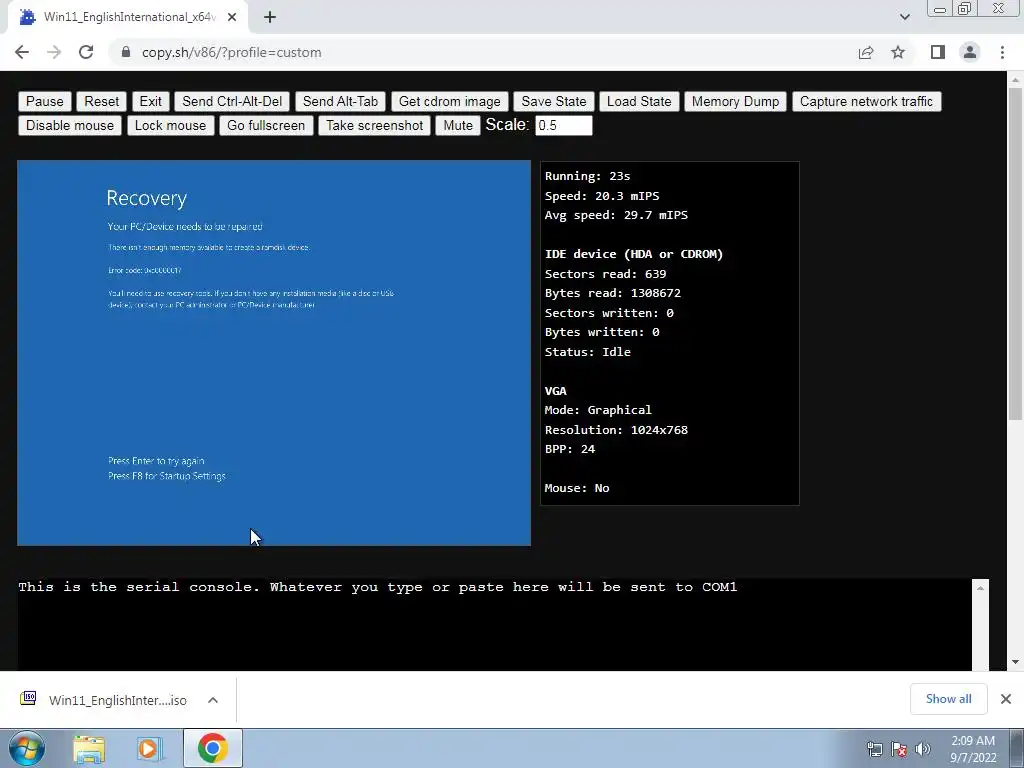Open Windows Media Player from taskbar

pos(149,749)
